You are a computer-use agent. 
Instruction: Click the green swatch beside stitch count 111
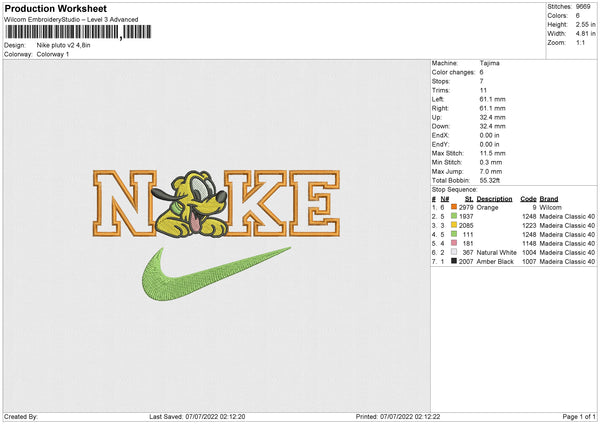(454, 234)
